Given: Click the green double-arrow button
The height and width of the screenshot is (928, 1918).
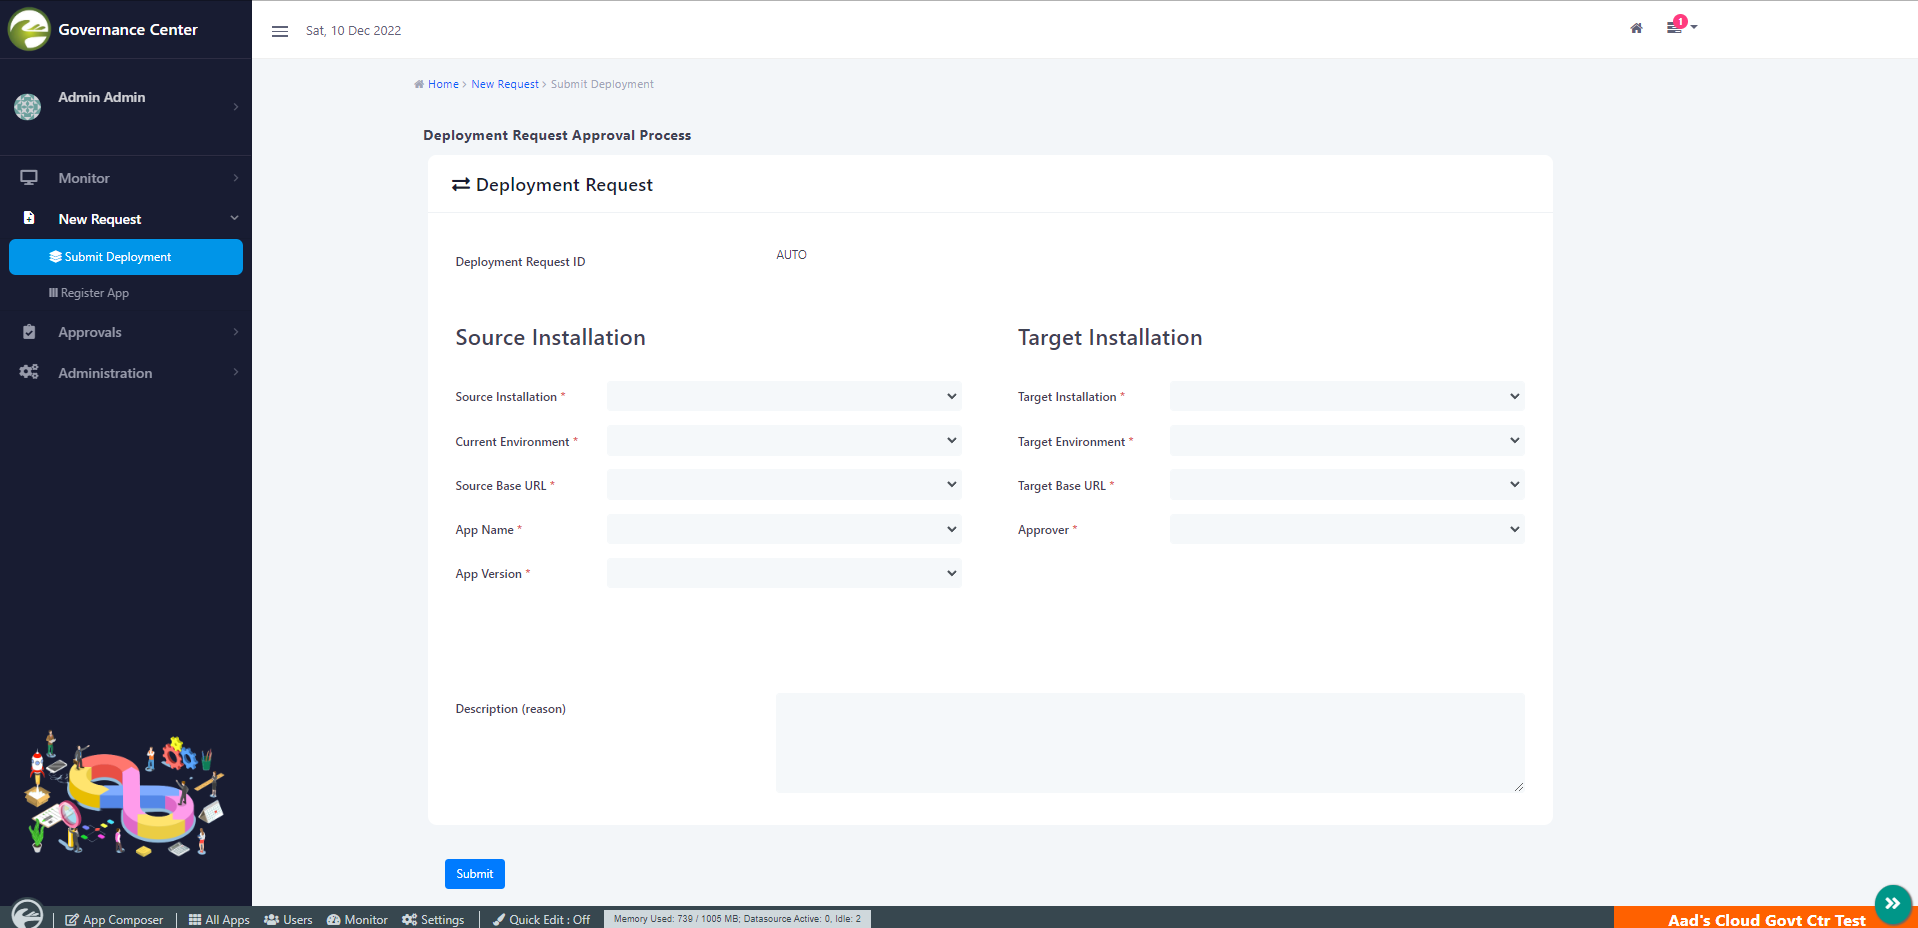Looking at the screenshot, I should (1892, 903).
